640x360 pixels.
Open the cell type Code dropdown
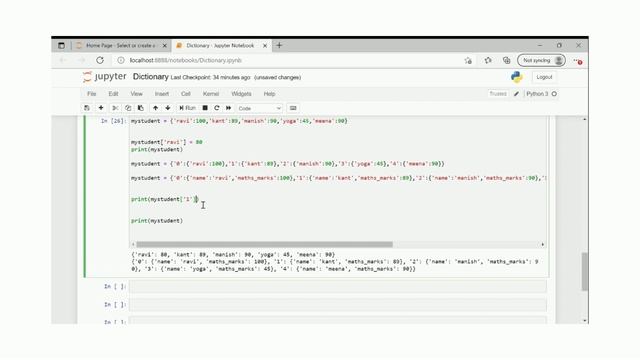tap(260, 109)
